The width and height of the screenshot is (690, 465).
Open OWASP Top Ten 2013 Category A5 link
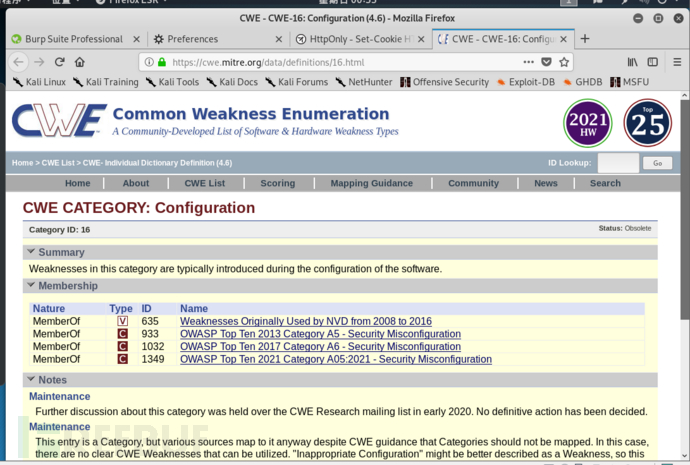tap(320, 334)
